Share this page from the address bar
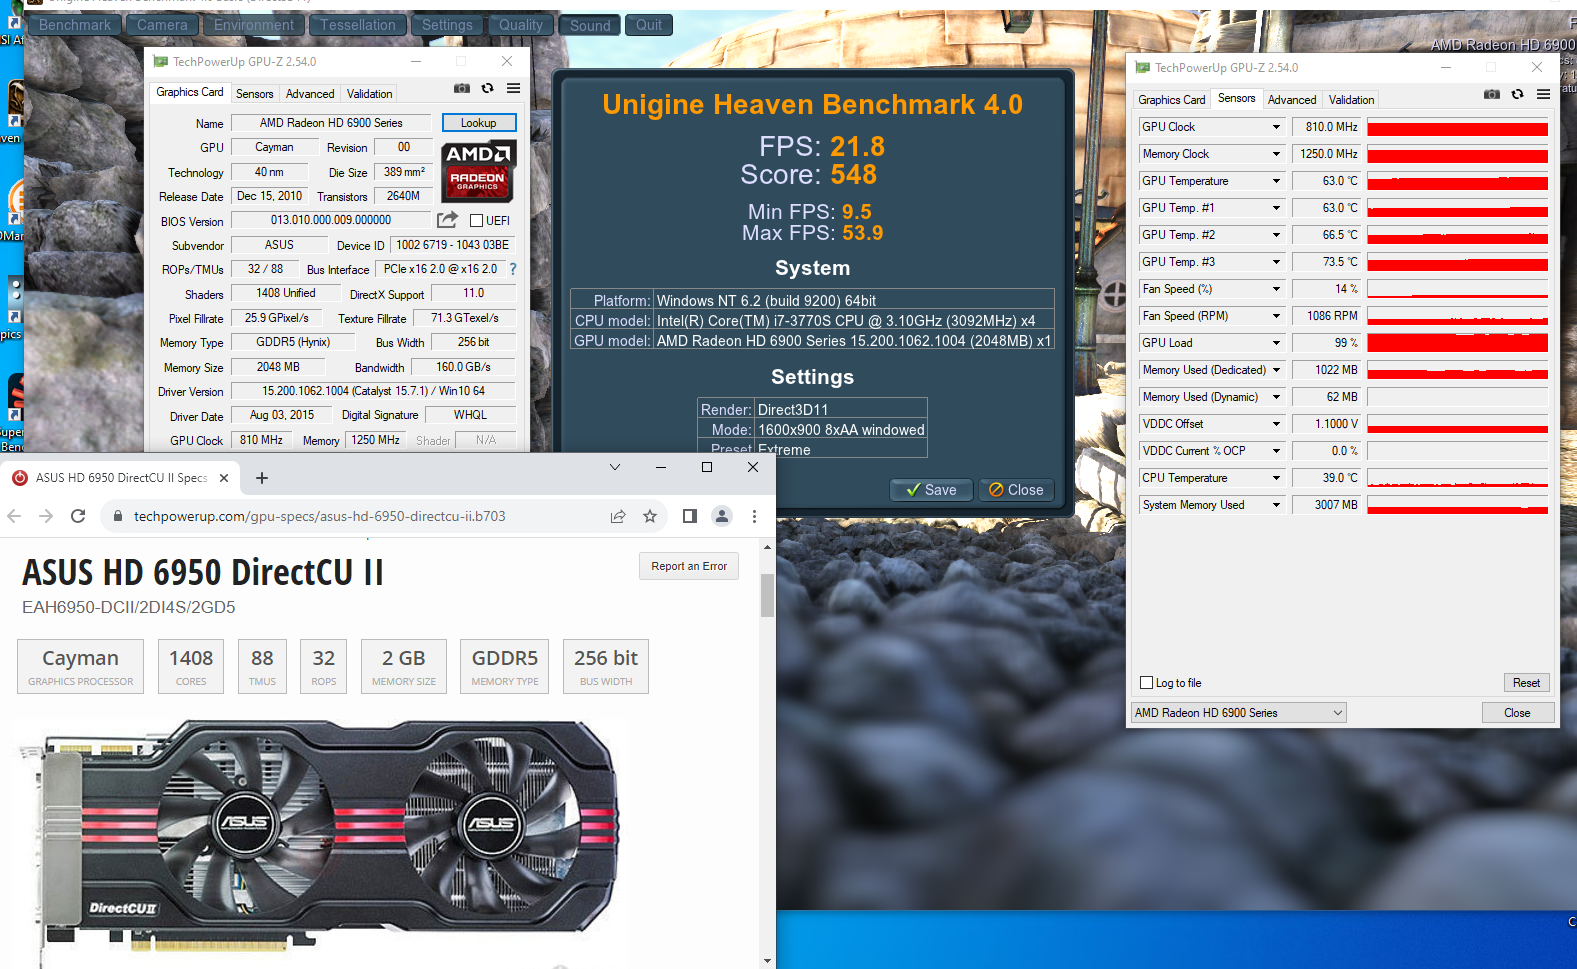The height and width of the screenshot is (969, 1577). [x=618, y=516]
